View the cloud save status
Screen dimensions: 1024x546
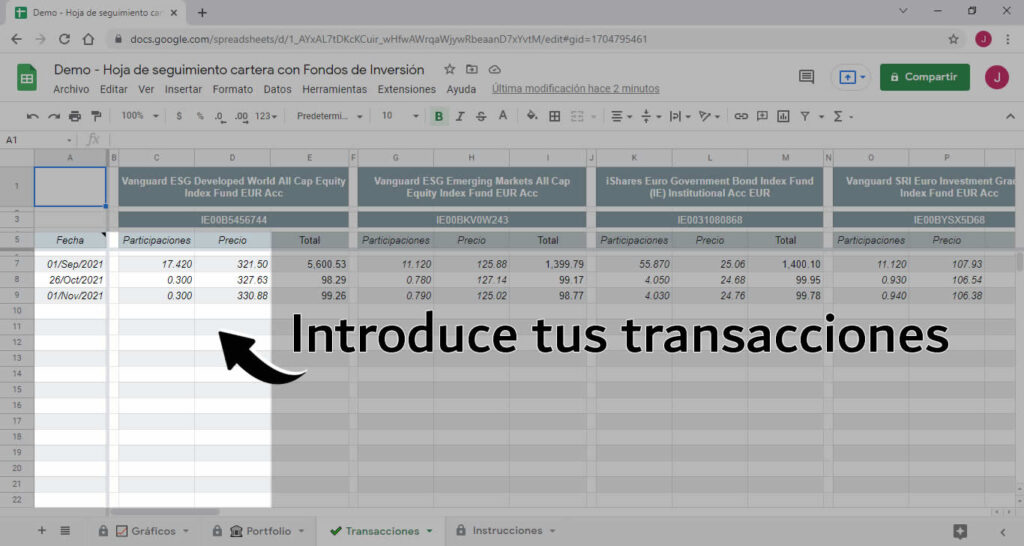pos(494,69)
